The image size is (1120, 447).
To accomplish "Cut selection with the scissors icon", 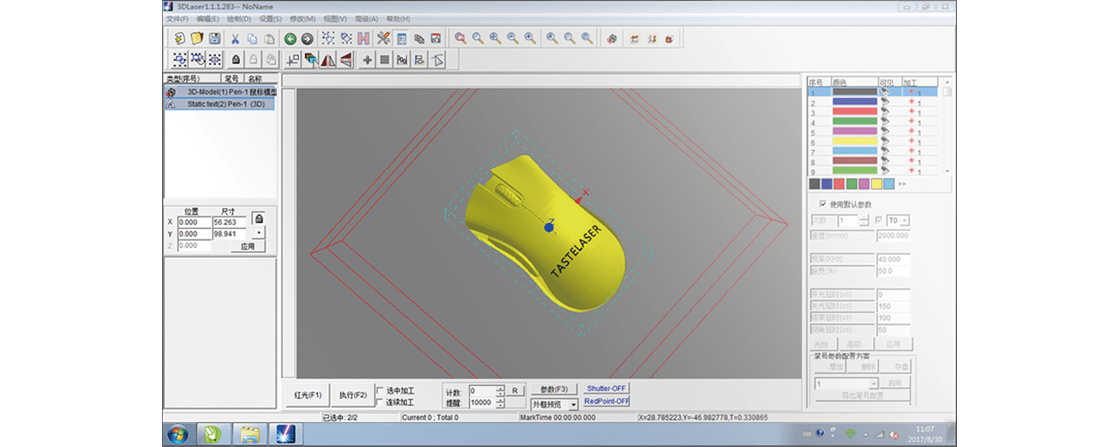I will point(235,39).
